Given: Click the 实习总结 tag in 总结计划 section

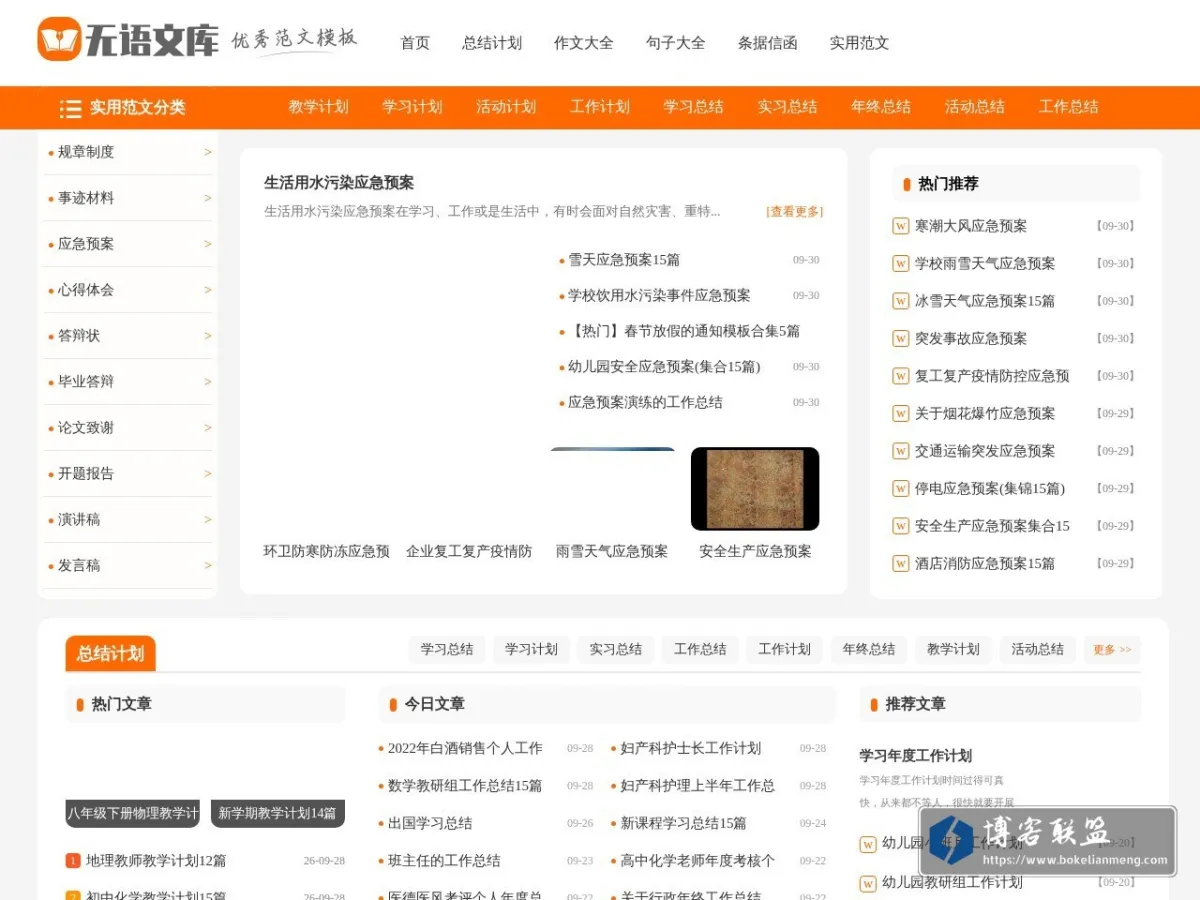Looking at the screenshot, I should click(x=616, y=650).
